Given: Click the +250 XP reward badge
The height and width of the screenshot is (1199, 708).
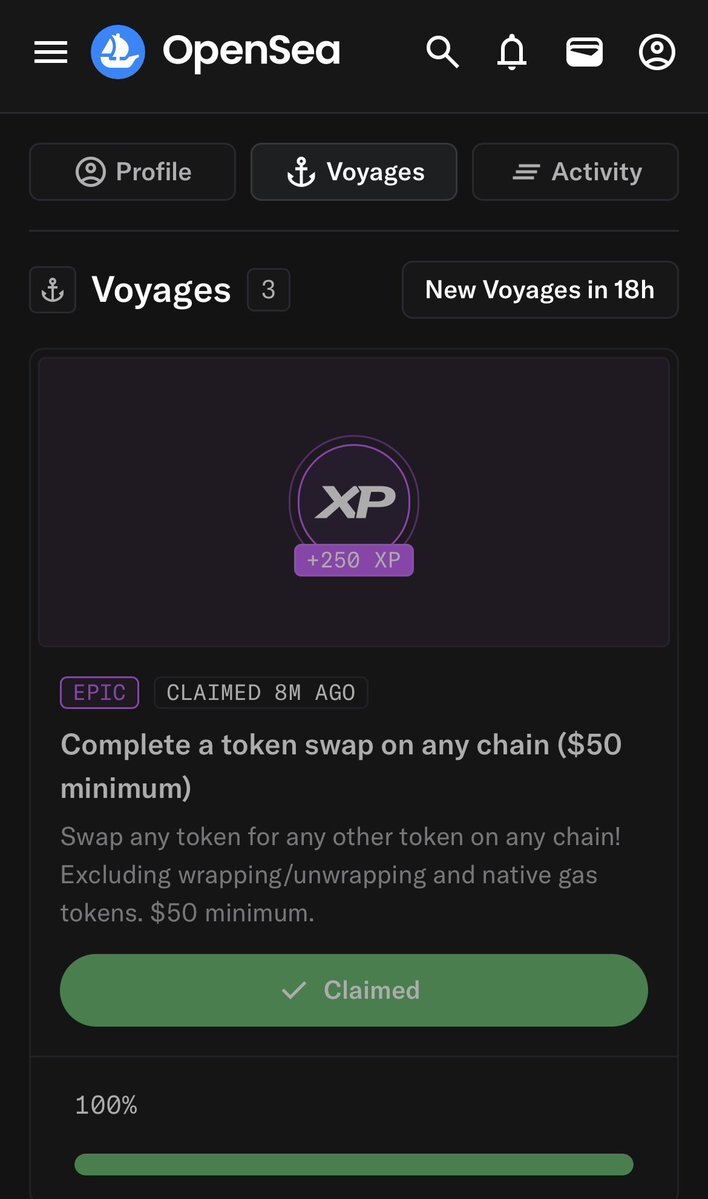Looking at the screenshot, I should click(354, 561).
